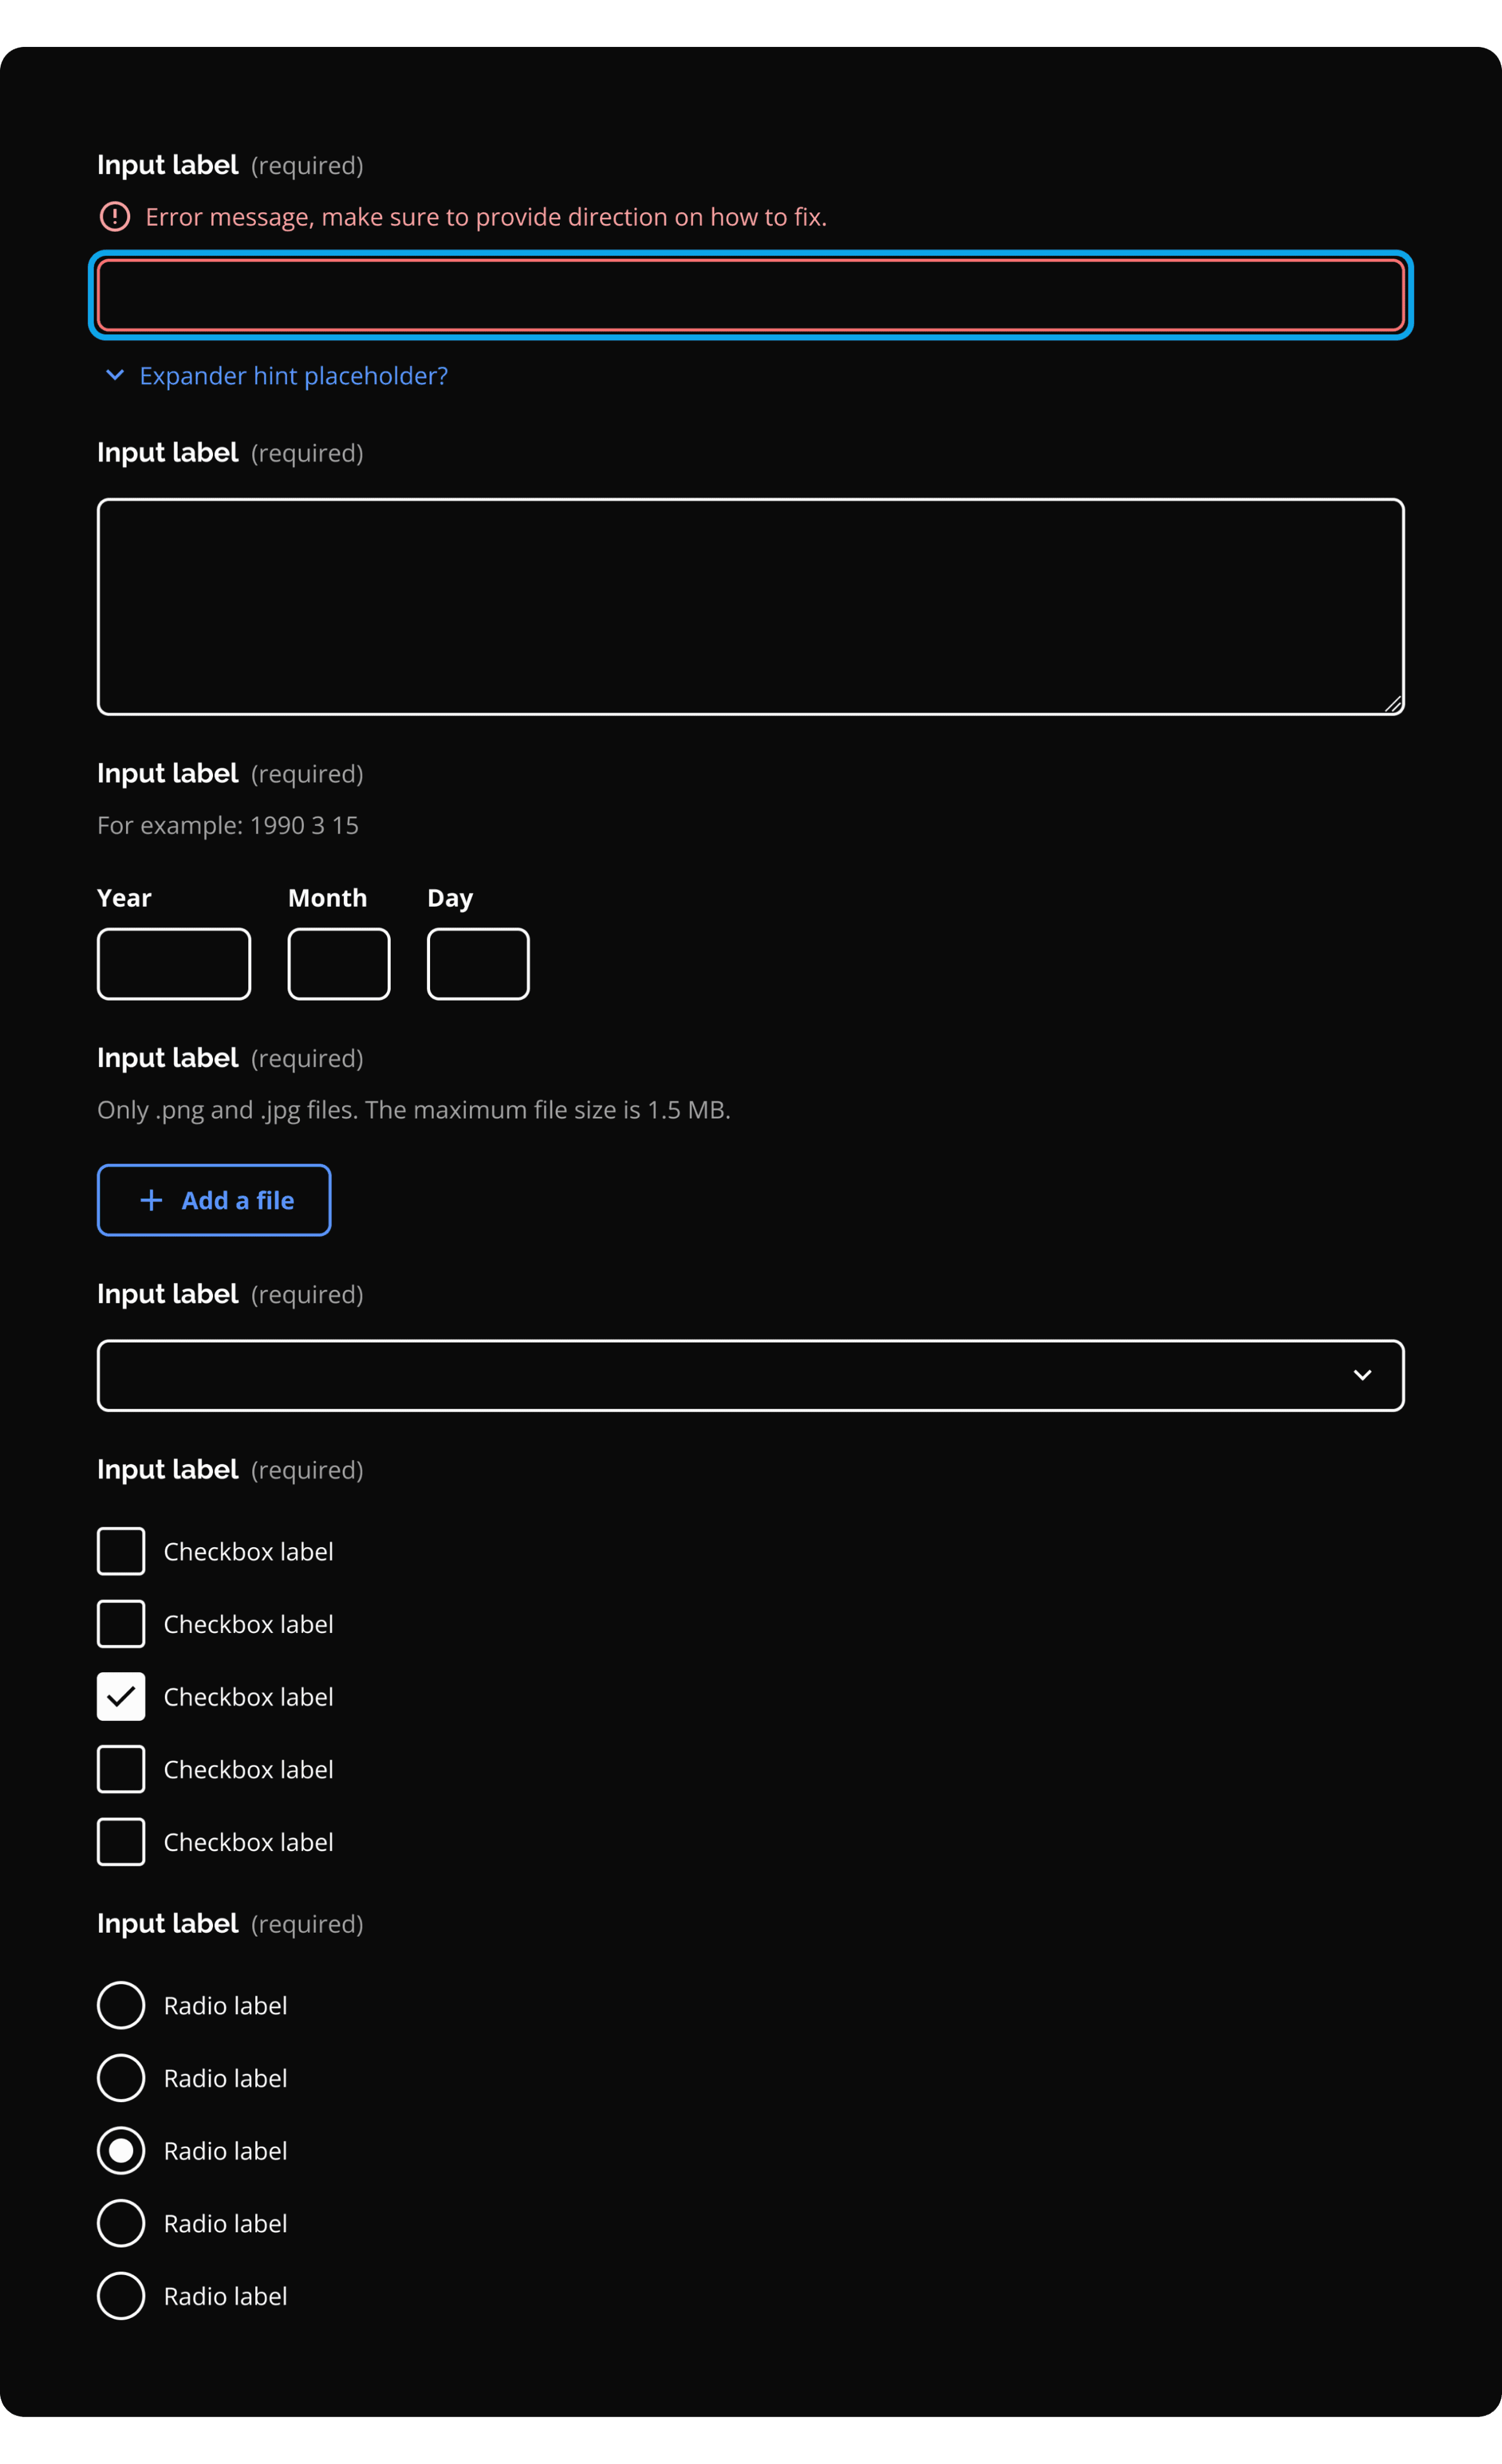Click the chevron beside Expander hint placeholder

coord(115,375)
